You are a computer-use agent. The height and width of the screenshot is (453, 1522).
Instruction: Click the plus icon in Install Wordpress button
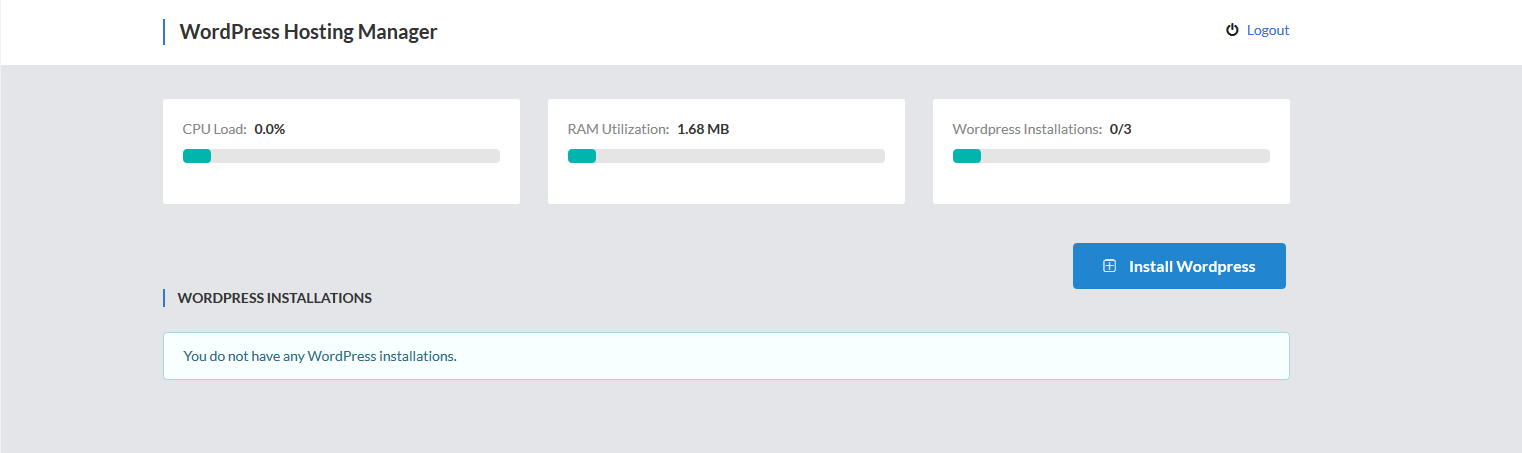1109,266
